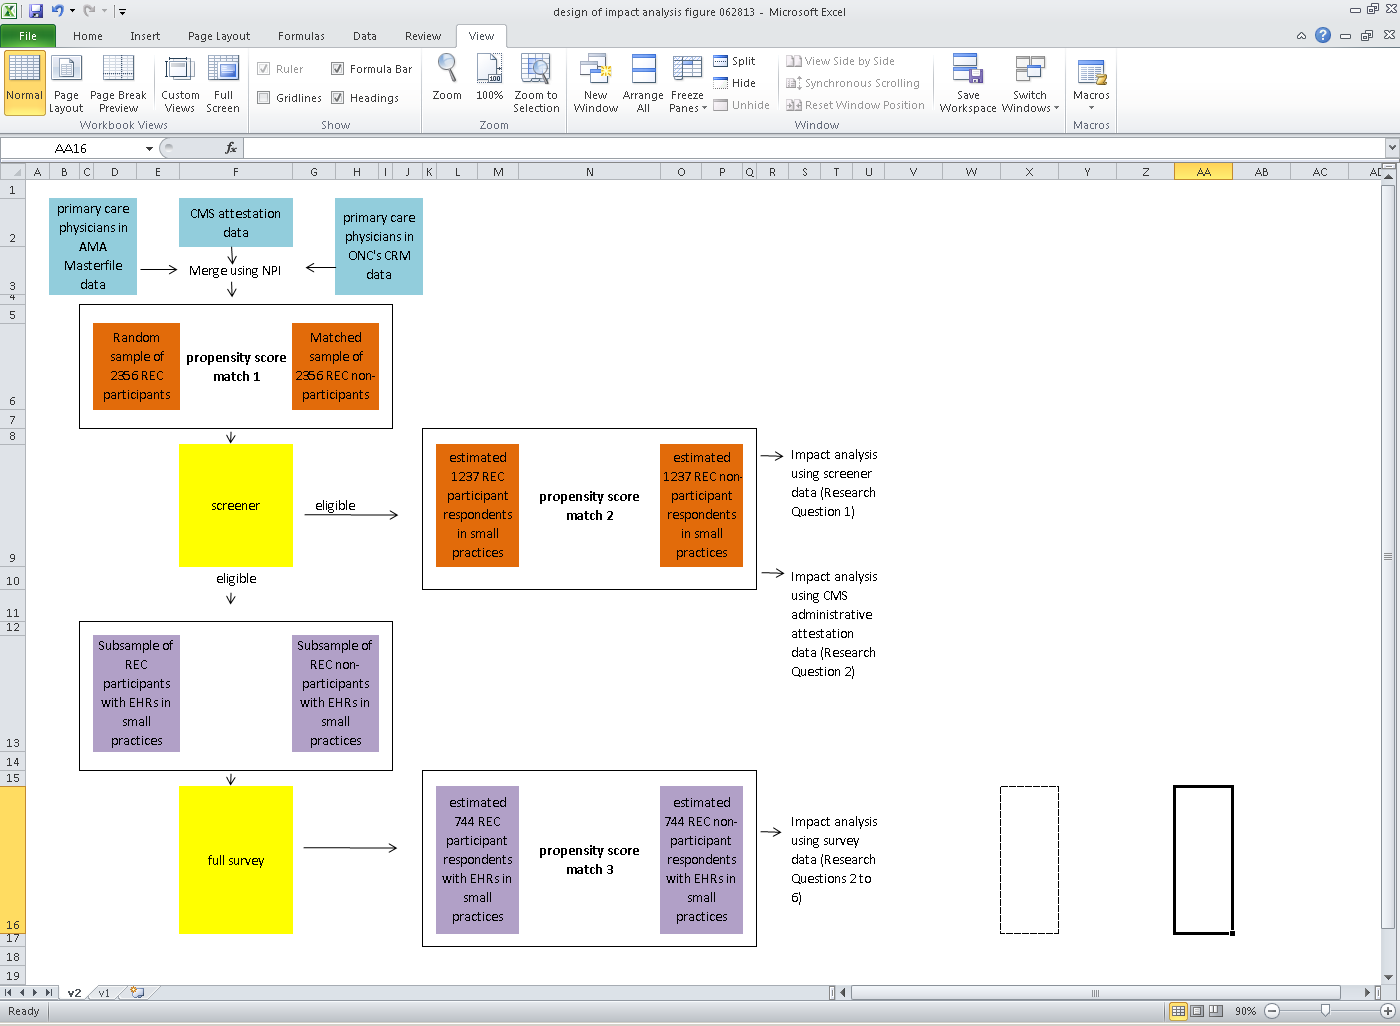This screenshot has width=1400, height=1026.
Task: Uncheck the Formula Bar checkbox
Action: (x=338, y=69)
